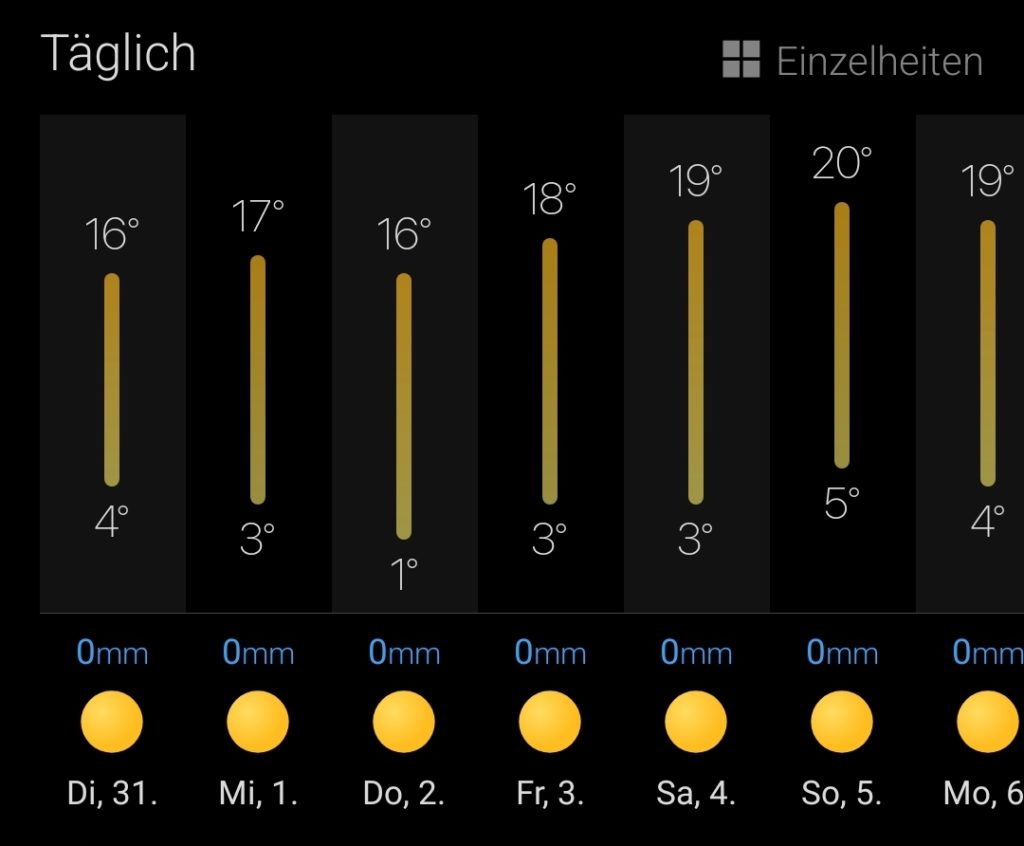This screenshot has height=846, width=1024.
Task: Click the 1° low temperature on Thursday
Action: coord(404,574)
